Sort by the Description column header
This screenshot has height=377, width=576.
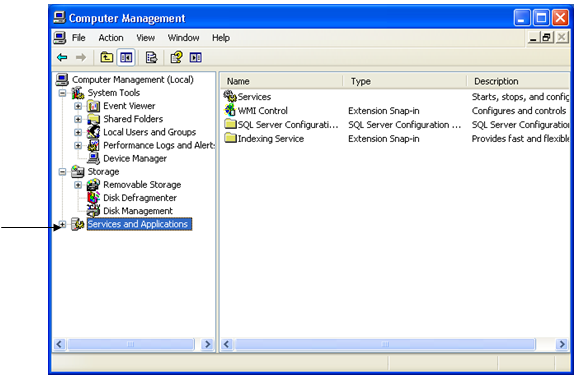click(518, 81)
